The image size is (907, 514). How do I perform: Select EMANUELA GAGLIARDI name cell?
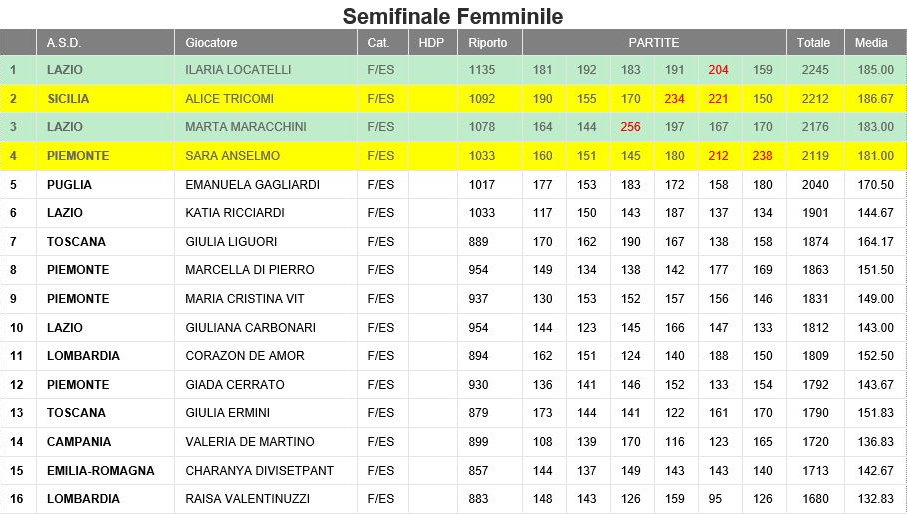[266, 185]
